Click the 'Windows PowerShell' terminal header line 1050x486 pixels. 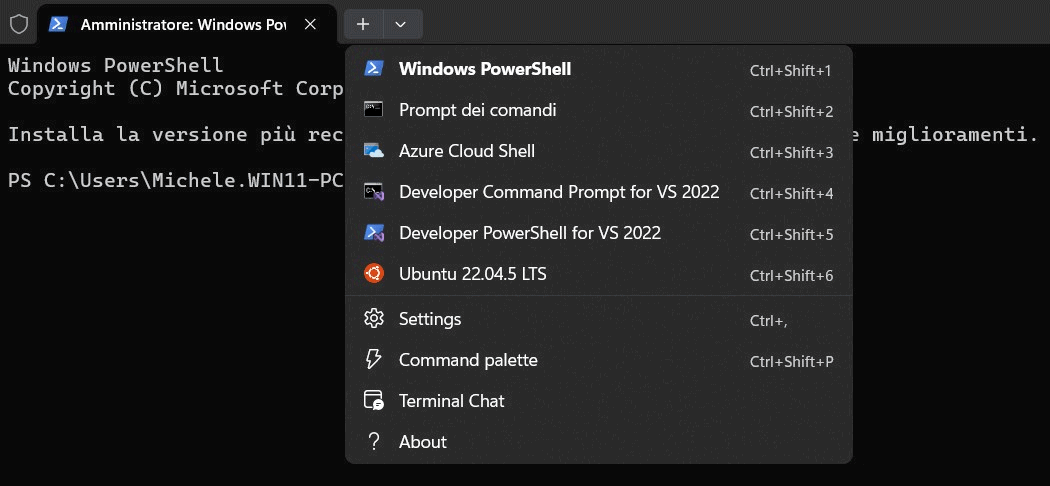[115, 65]
